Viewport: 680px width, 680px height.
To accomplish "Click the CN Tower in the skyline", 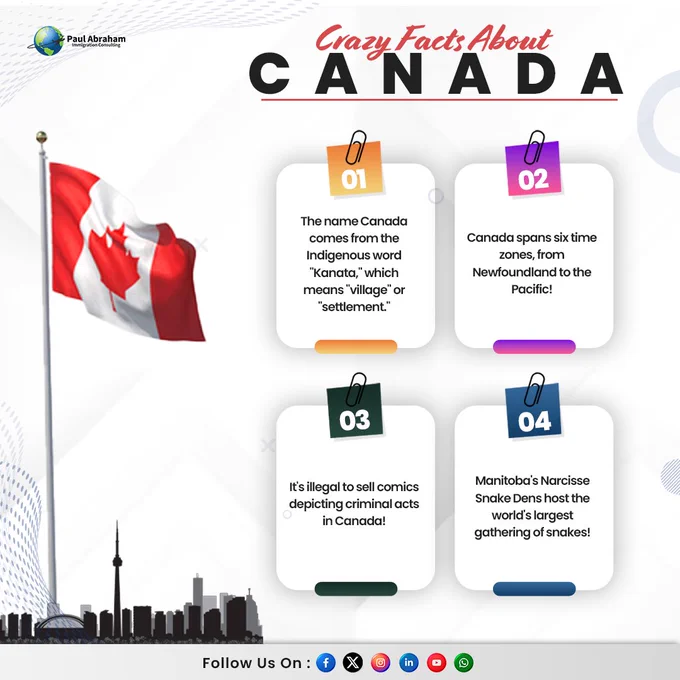I will click(117, 577).
